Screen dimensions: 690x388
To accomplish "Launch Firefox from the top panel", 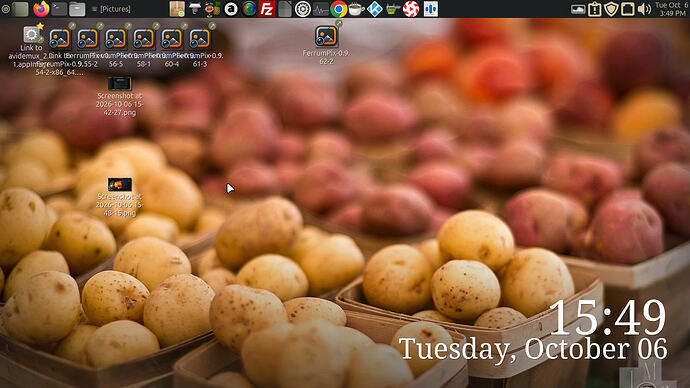I will [x=41, y=9].
